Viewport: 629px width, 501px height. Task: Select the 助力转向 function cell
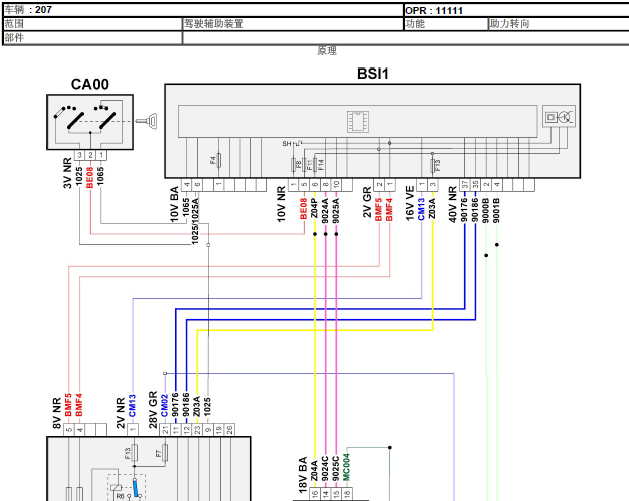coord(558,24)
